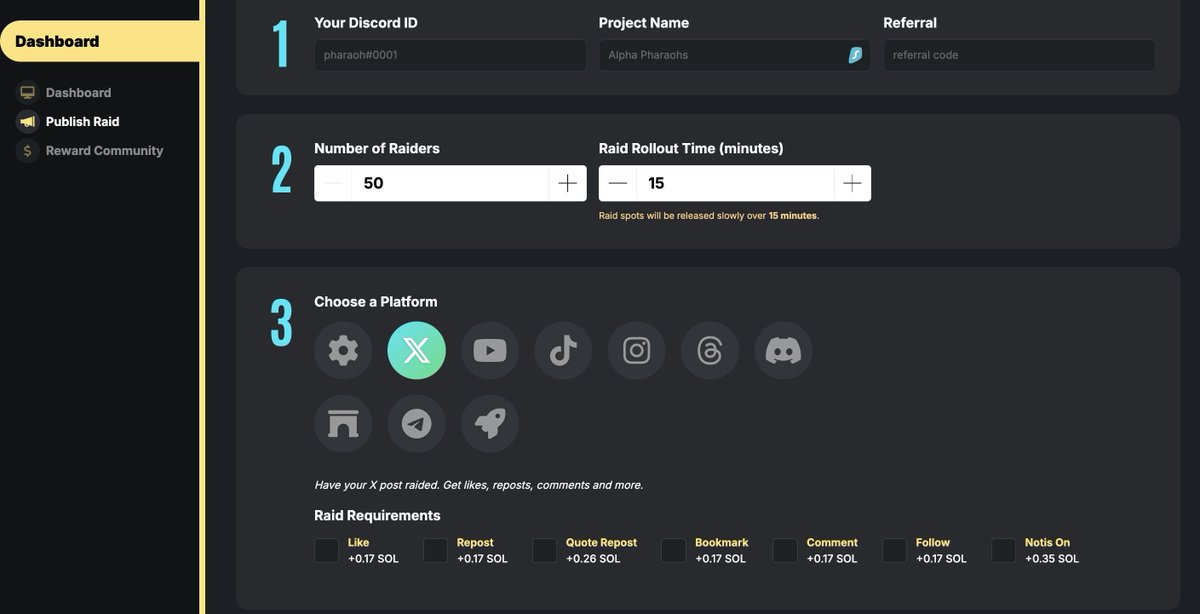Image resolution: width=1200 pixels, height=614 pixels.
Task: Click the project name icon in the field
Action: [855, 55]
